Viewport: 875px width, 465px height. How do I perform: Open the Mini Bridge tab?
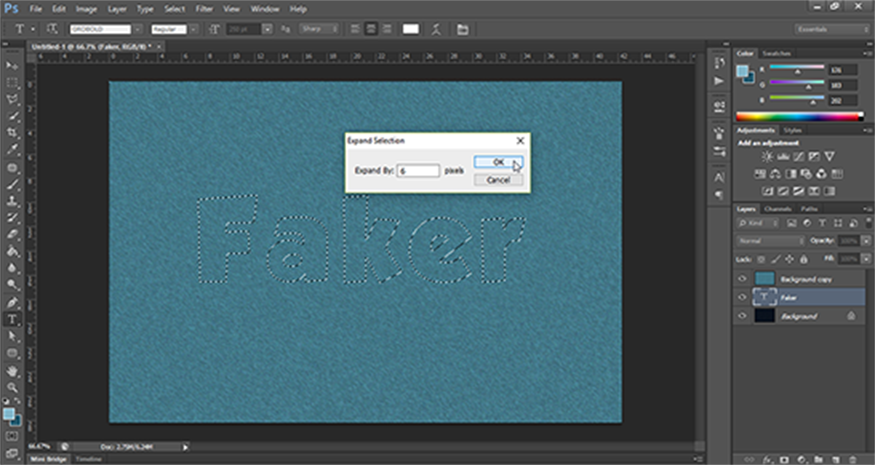[48, 459]
